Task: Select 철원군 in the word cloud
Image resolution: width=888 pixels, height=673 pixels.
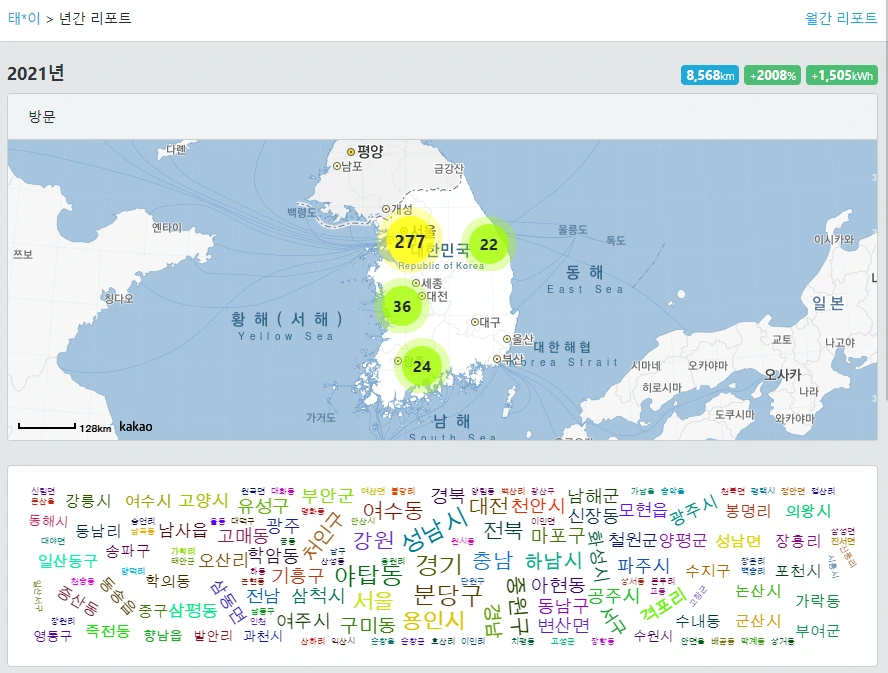Action: [633, 539]
